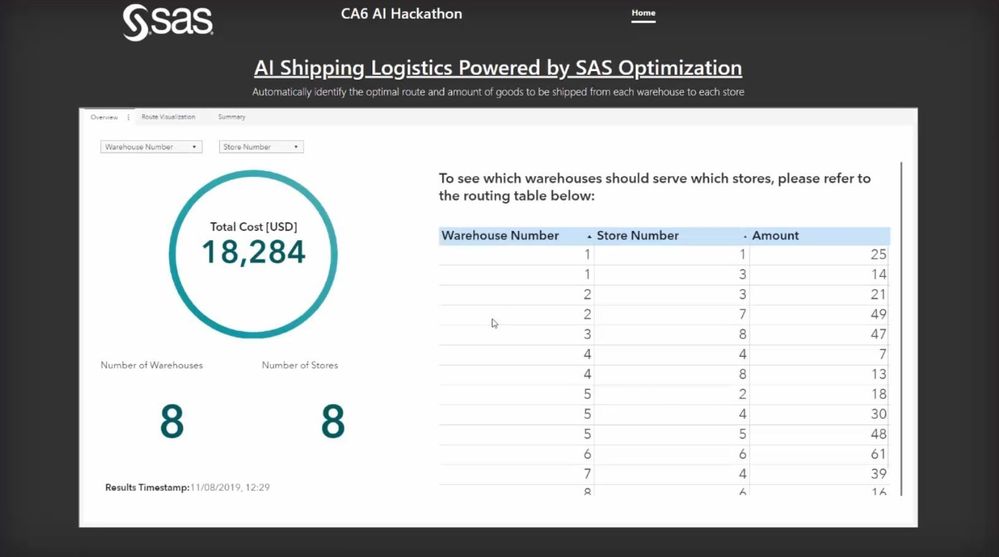Image resolution: width=999 pixels, height=557 pixels.
Task: Select the CA6 AI Hackathon title
Action: (x=401, y=14)
